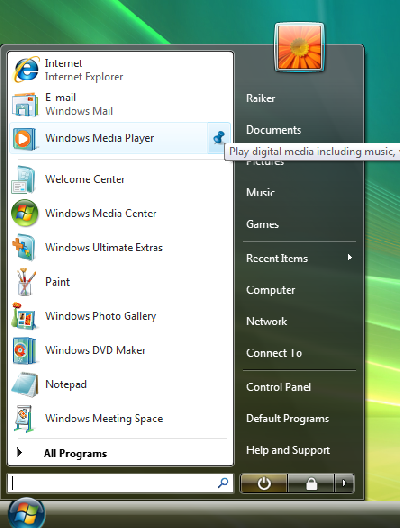Expand All Programs list
The height and width of the screenshot is (528, 400).
coord(75,453)
